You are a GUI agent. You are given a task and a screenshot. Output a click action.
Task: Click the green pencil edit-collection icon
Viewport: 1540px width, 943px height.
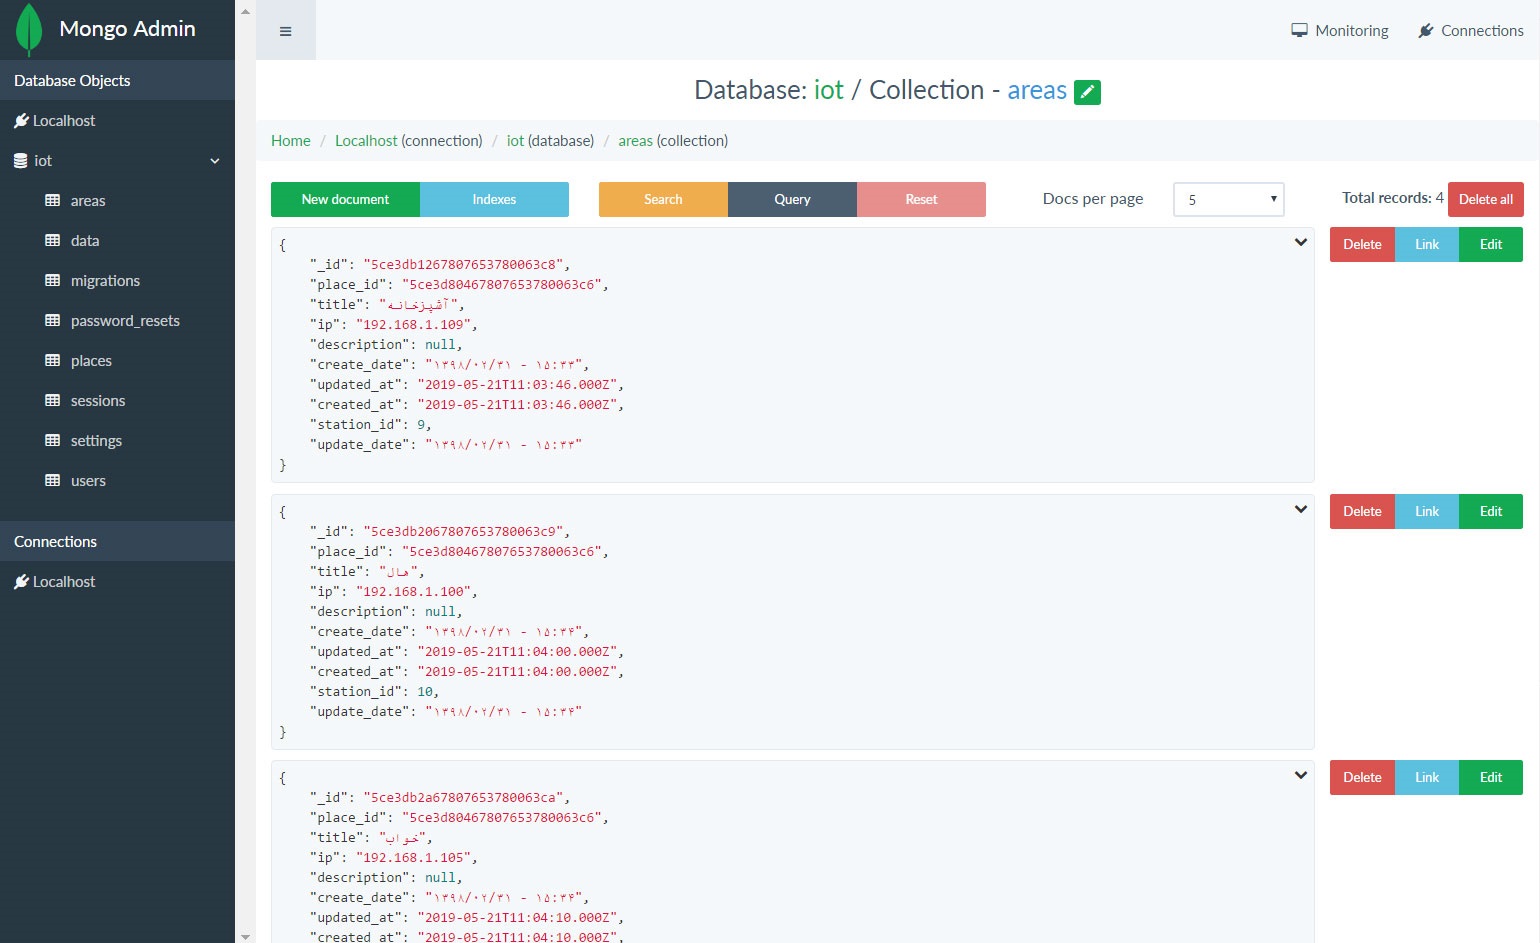pyautogui.click(x=1087, y=92)
